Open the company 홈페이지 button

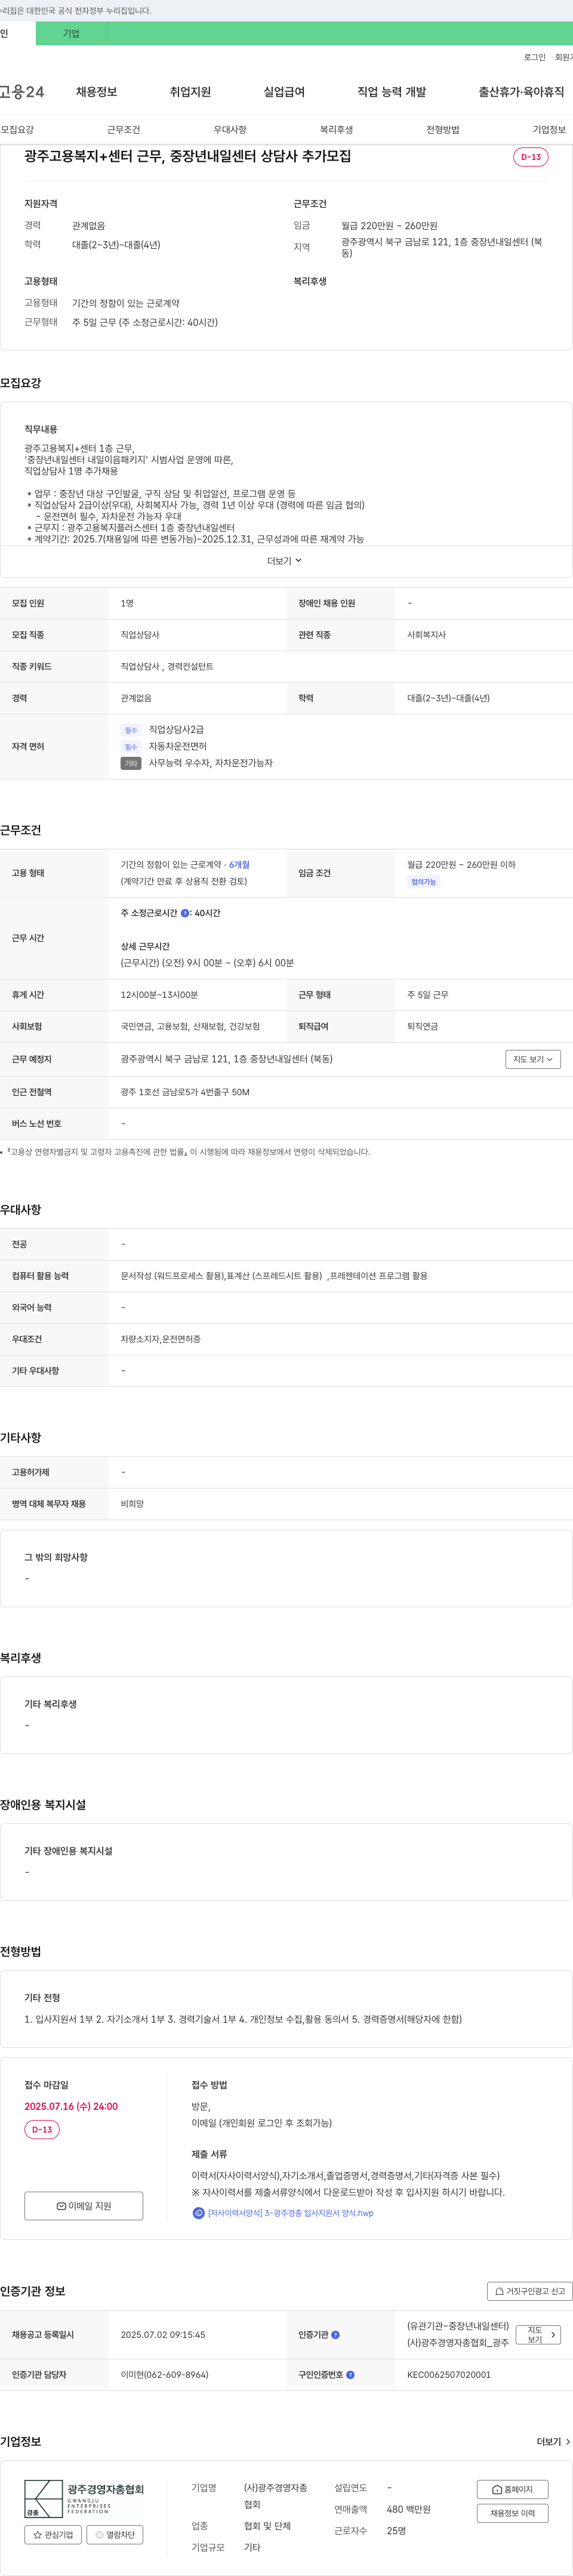click(x=512, y=2490)
